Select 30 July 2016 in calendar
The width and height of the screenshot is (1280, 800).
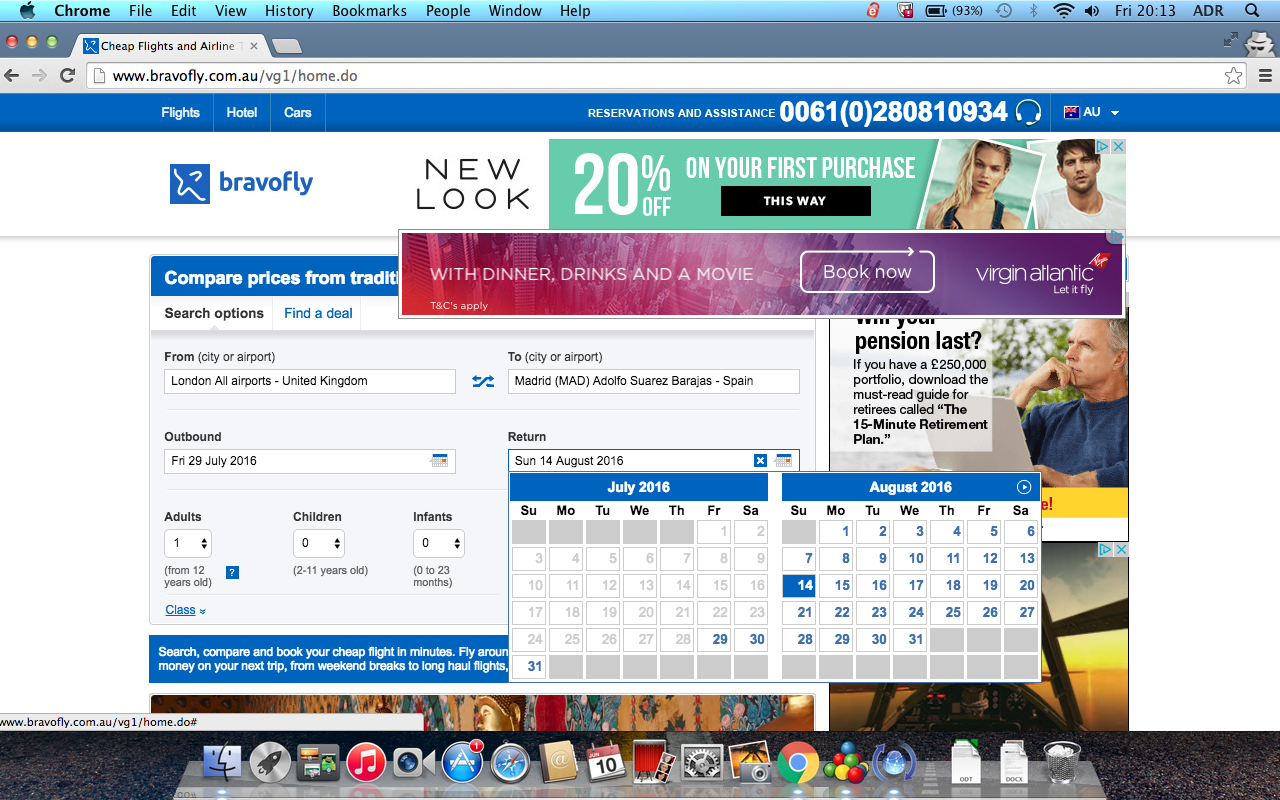751,639
